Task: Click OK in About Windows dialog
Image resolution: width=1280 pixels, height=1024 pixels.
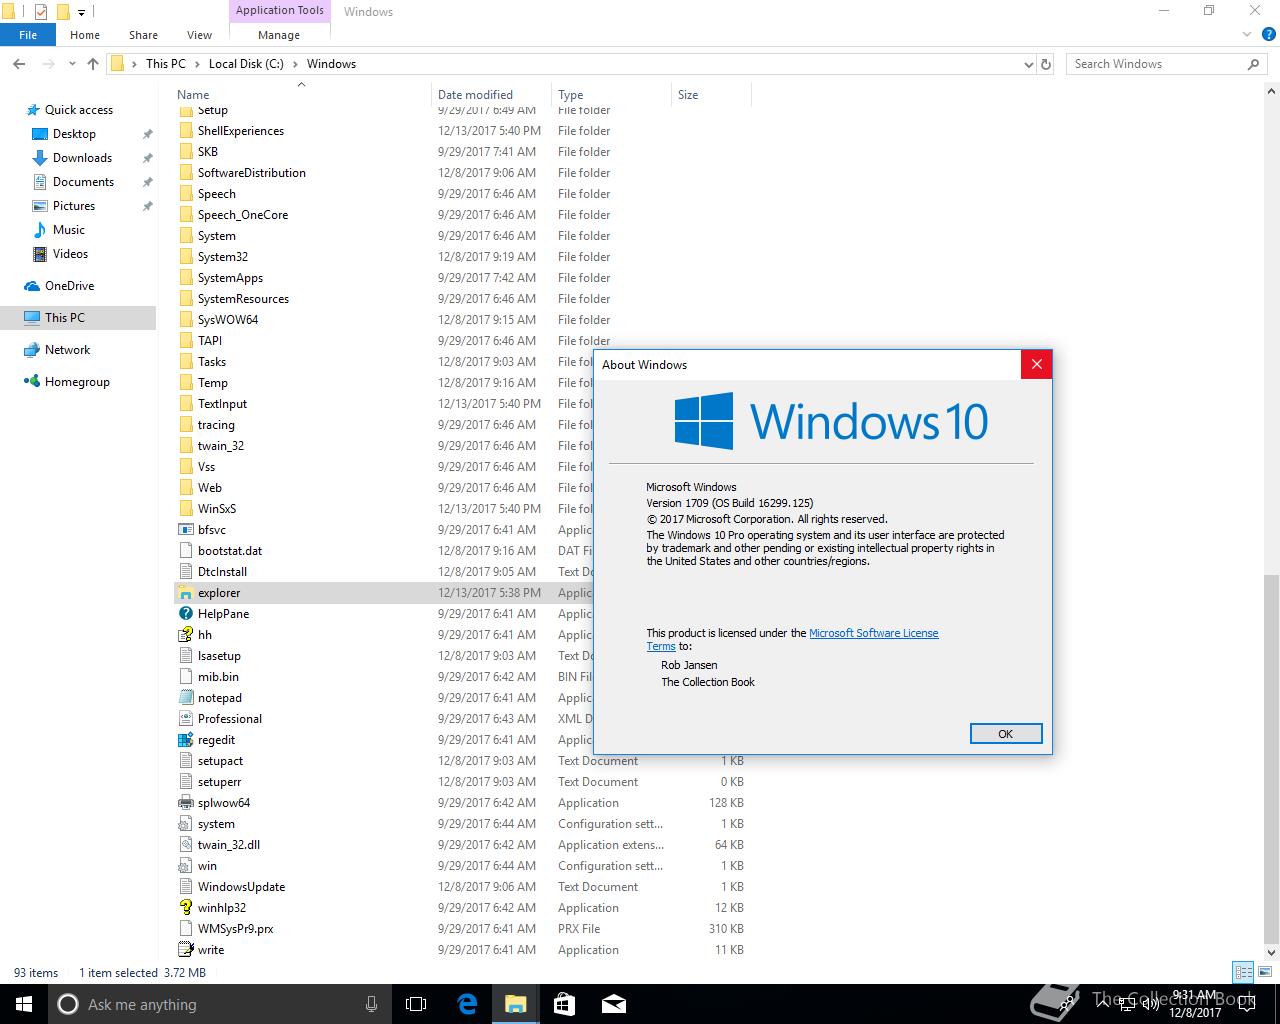Action: pyautogui.click(x=1006, y=734)
